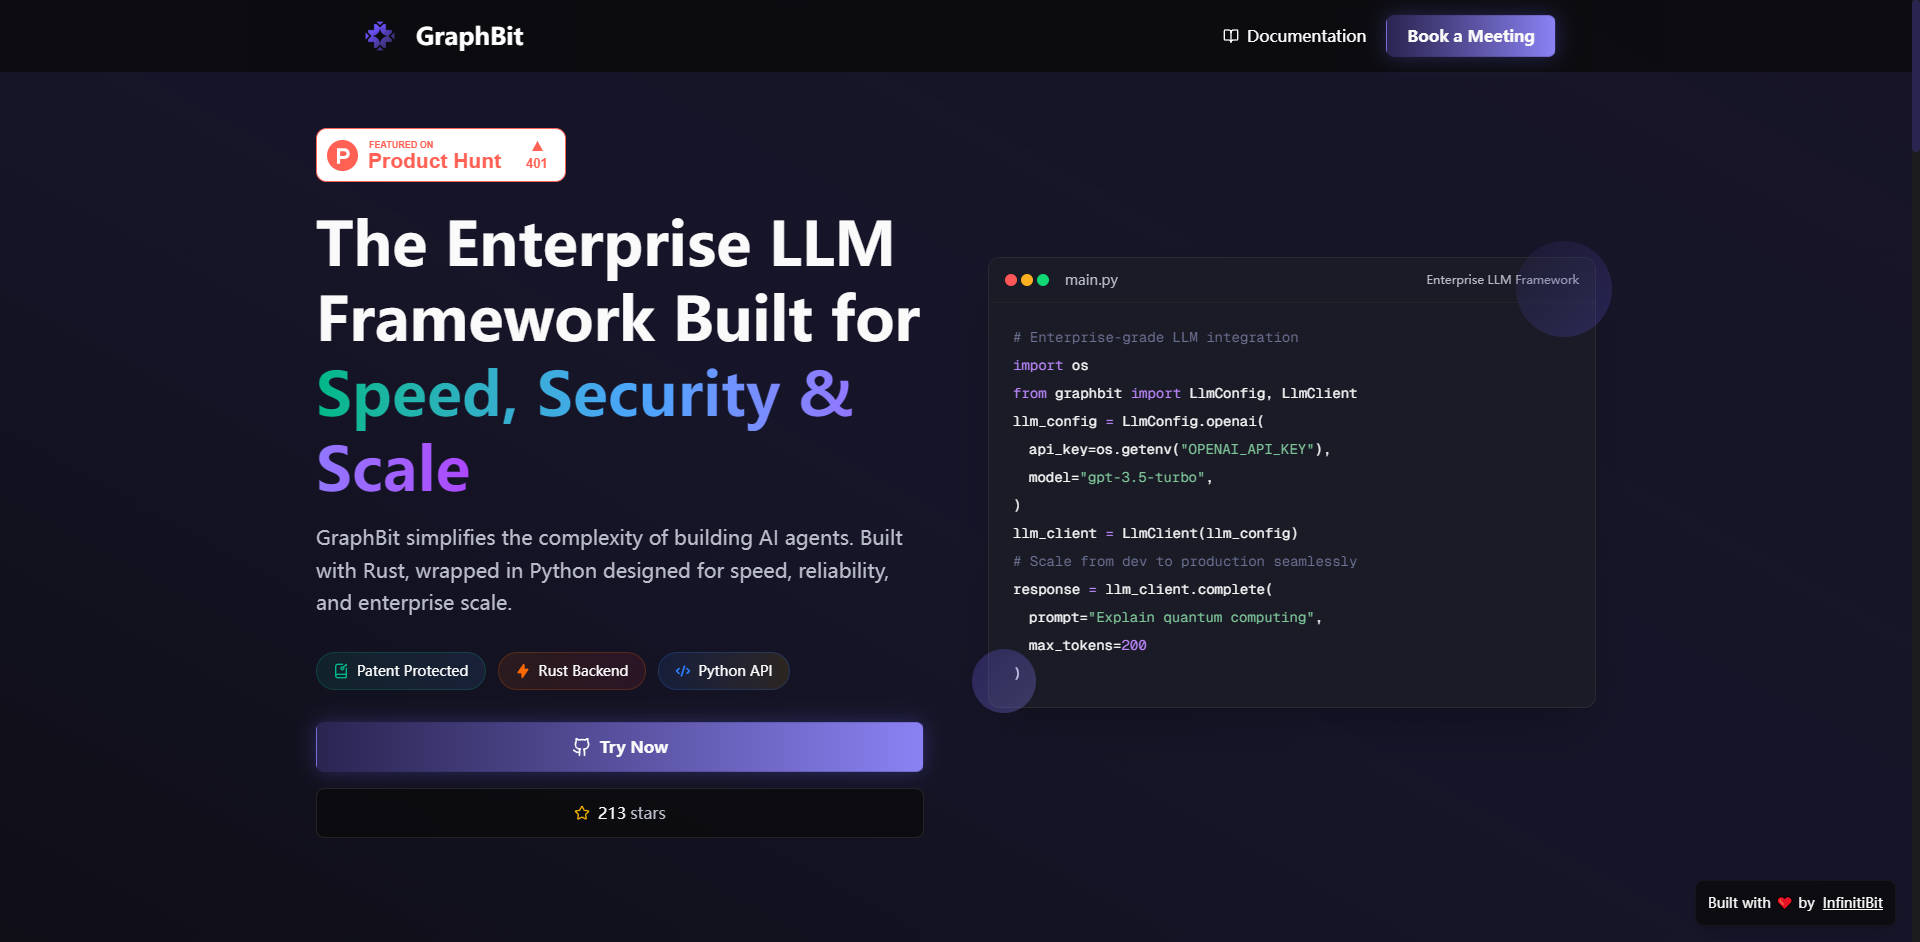Click the star icon beside 213 stars

(x=582, y=813)
